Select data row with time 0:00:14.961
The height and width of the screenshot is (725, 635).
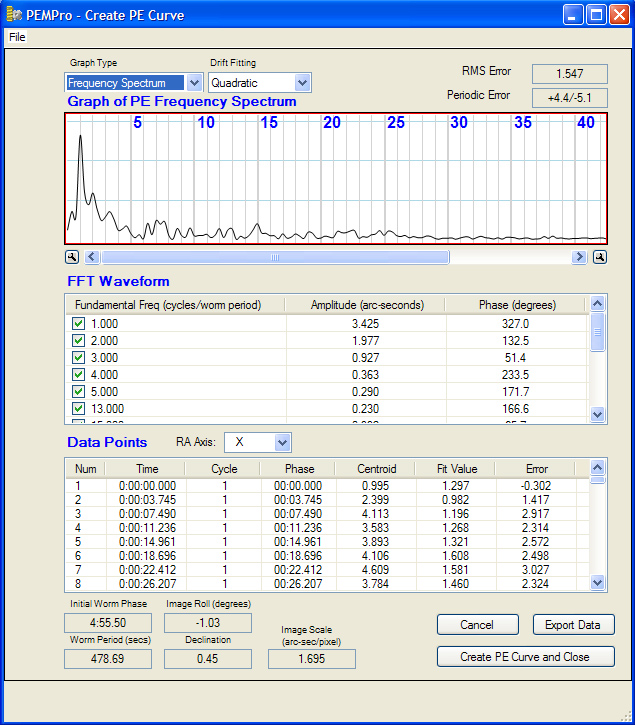tap(327, 542)
